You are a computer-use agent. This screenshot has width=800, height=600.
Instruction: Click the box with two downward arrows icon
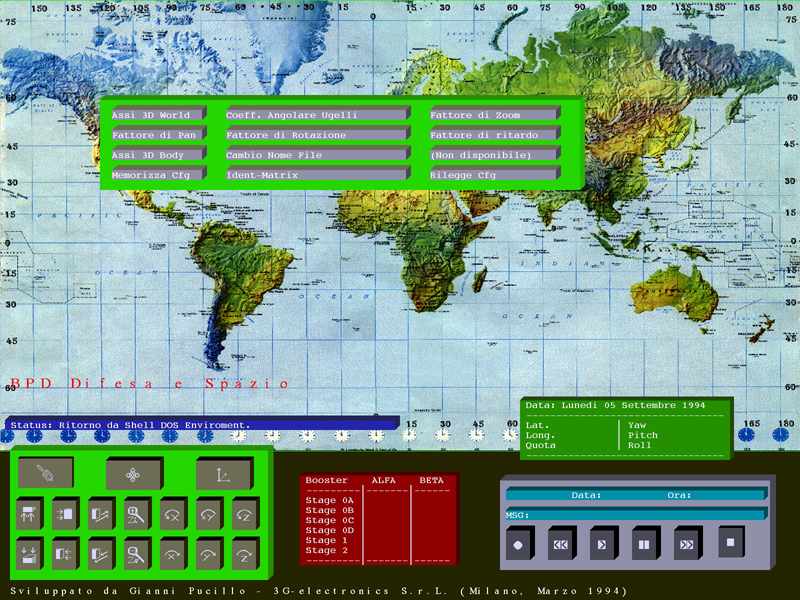click(x=29, y=555)
